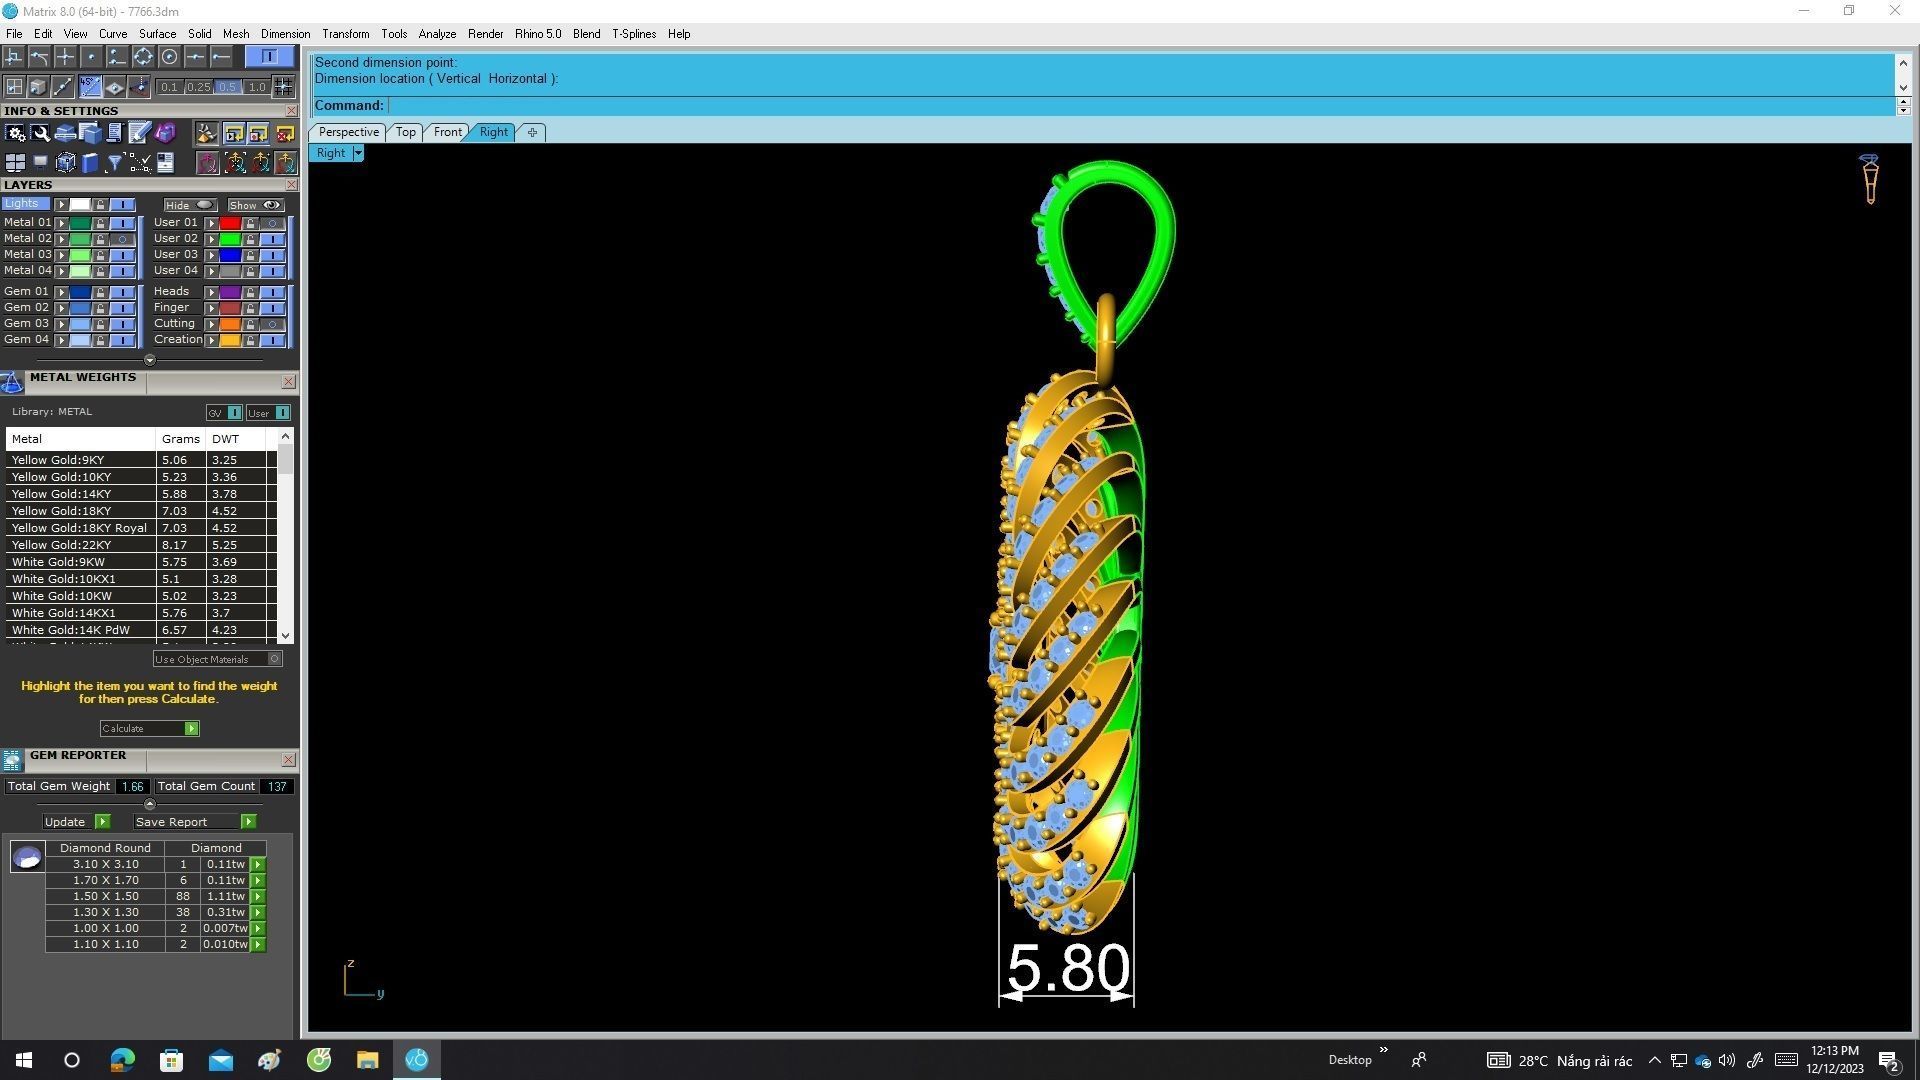Viewport: 1920px width, 1080px height.
Task: Click the Metal 03 color swatch
Action: [x=81, y=255]
